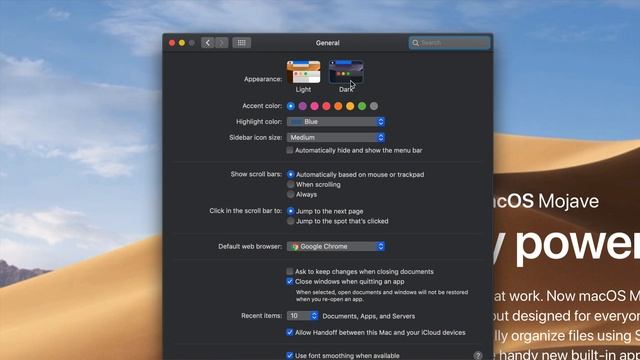Select Jump to the spot that's clicked

click(291, 221)
